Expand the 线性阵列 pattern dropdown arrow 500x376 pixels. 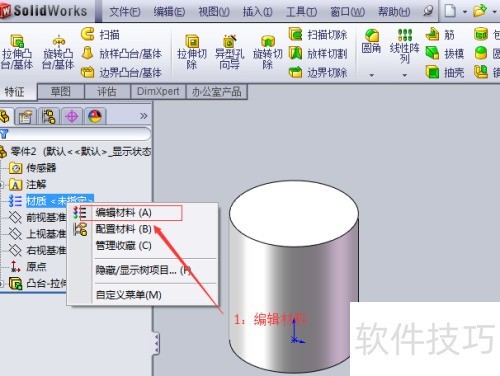pos(405,75)
